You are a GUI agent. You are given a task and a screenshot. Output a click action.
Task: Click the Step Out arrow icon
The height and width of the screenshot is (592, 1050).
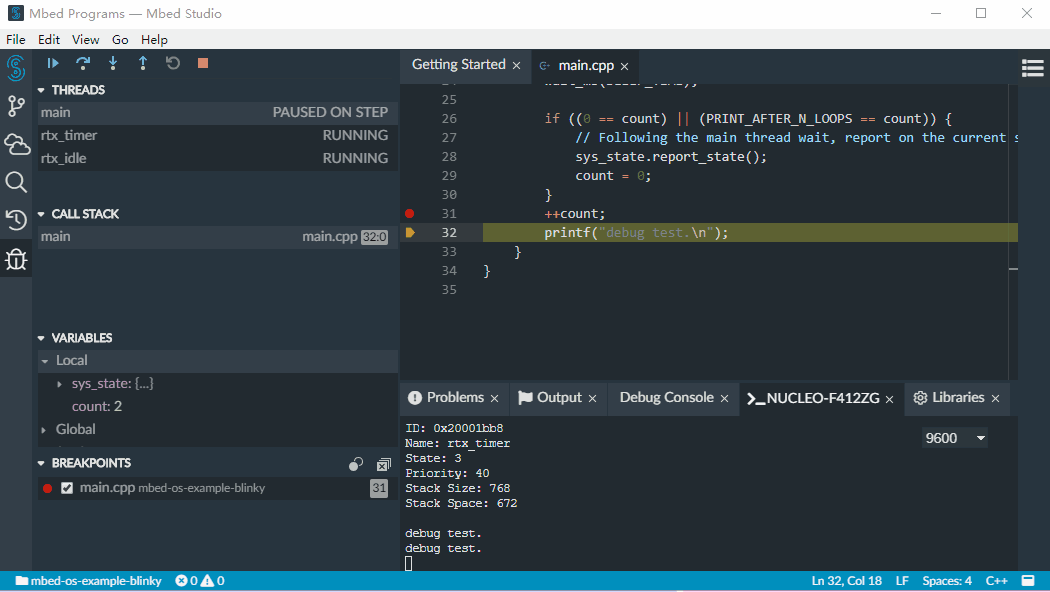143,63
